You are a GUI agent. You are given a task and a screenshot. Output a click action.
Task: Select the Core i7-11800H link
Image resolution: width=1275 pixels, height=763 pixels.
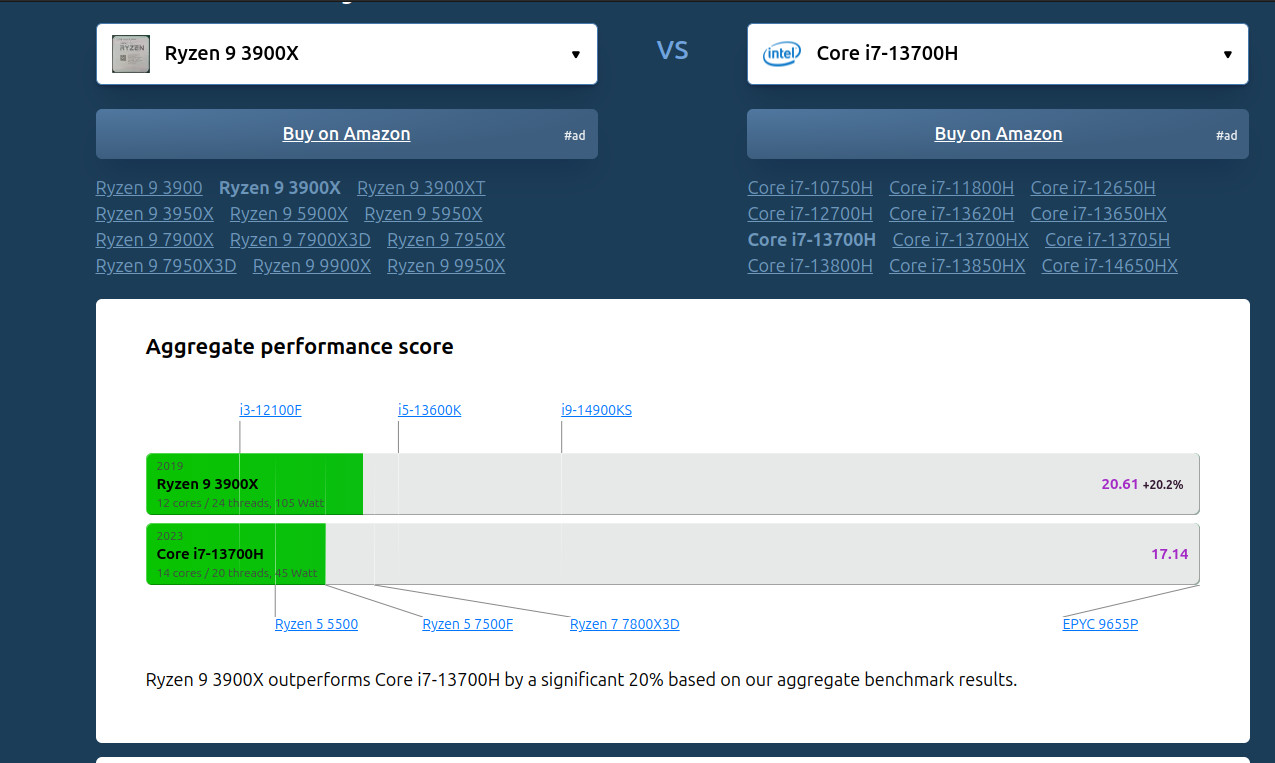point(951,188)
